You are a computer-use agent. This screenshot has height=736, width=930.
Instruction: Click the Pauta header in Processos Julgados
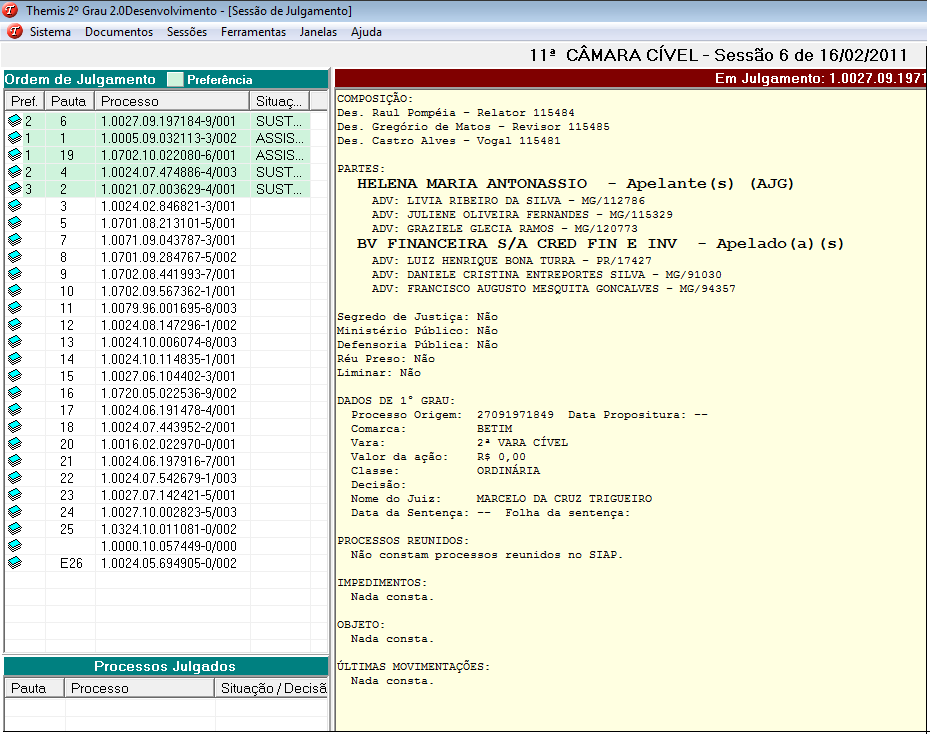34,688
